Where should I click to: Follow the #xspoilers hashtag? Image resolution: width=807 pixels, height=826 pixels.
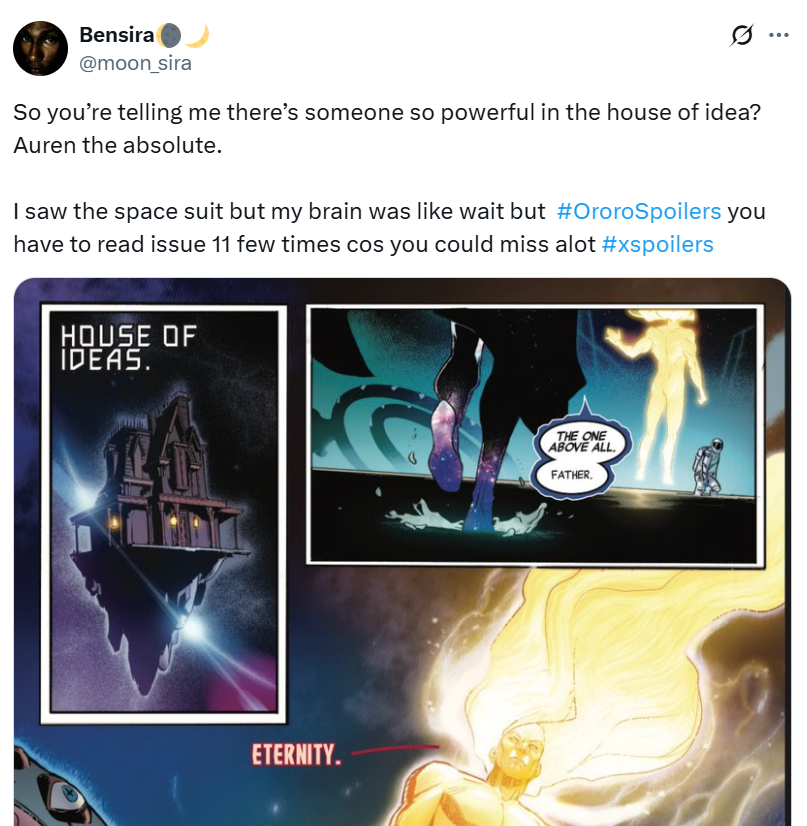[x=657, y=244]
